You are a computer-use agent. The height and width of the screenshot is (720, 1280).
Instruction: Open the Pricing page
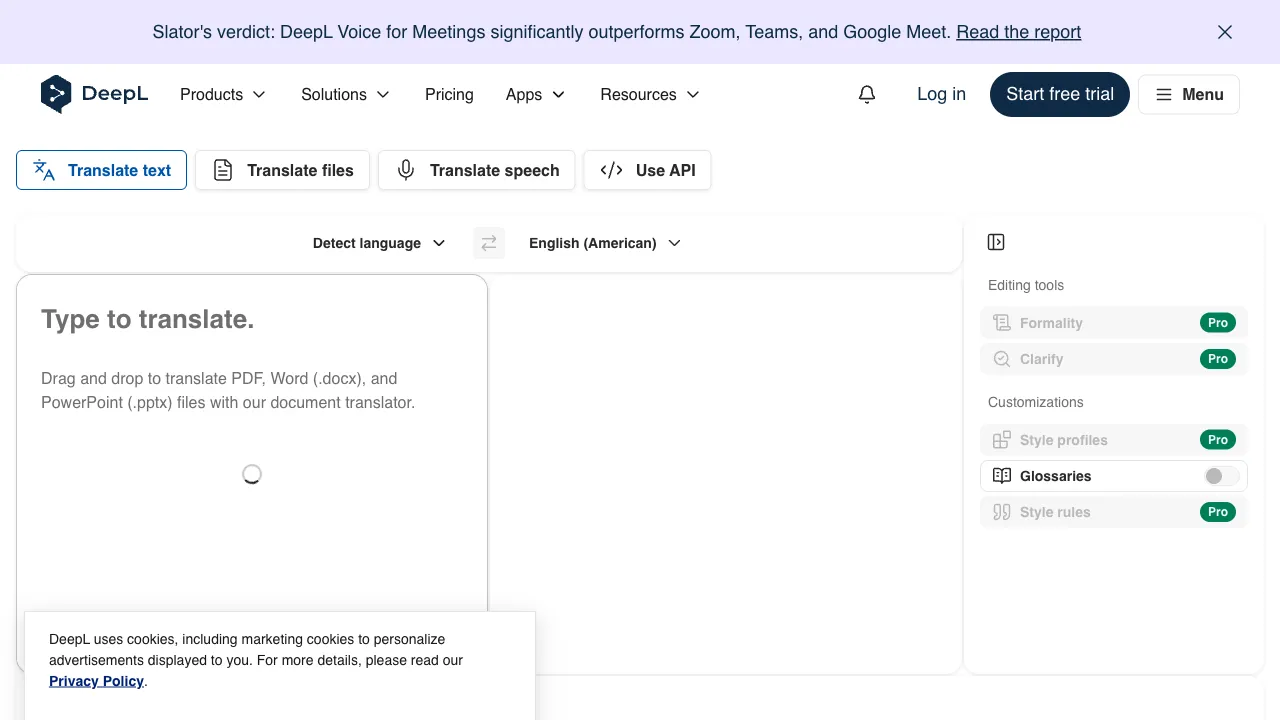(x=449, y=94)
